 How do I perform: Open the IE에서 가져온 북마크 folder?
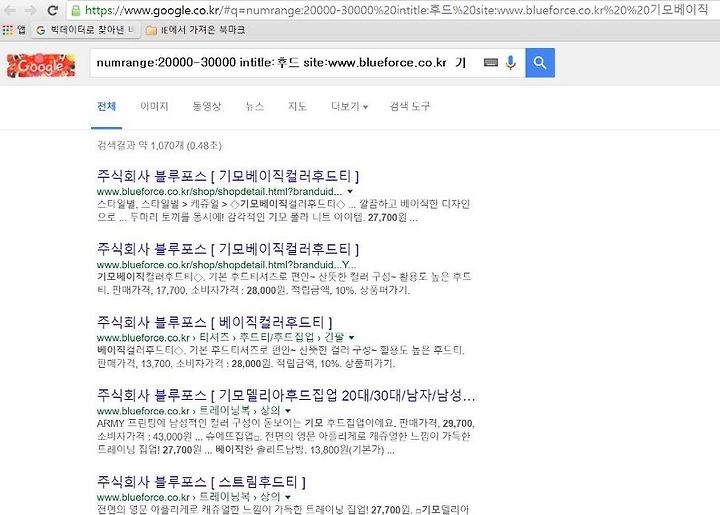(195, 30)
